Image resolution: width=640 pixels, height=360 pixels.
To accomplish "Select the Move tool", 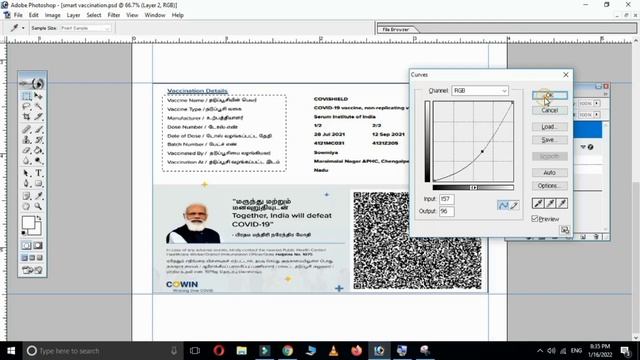I will pyautogui.click(x=38, y=96).
